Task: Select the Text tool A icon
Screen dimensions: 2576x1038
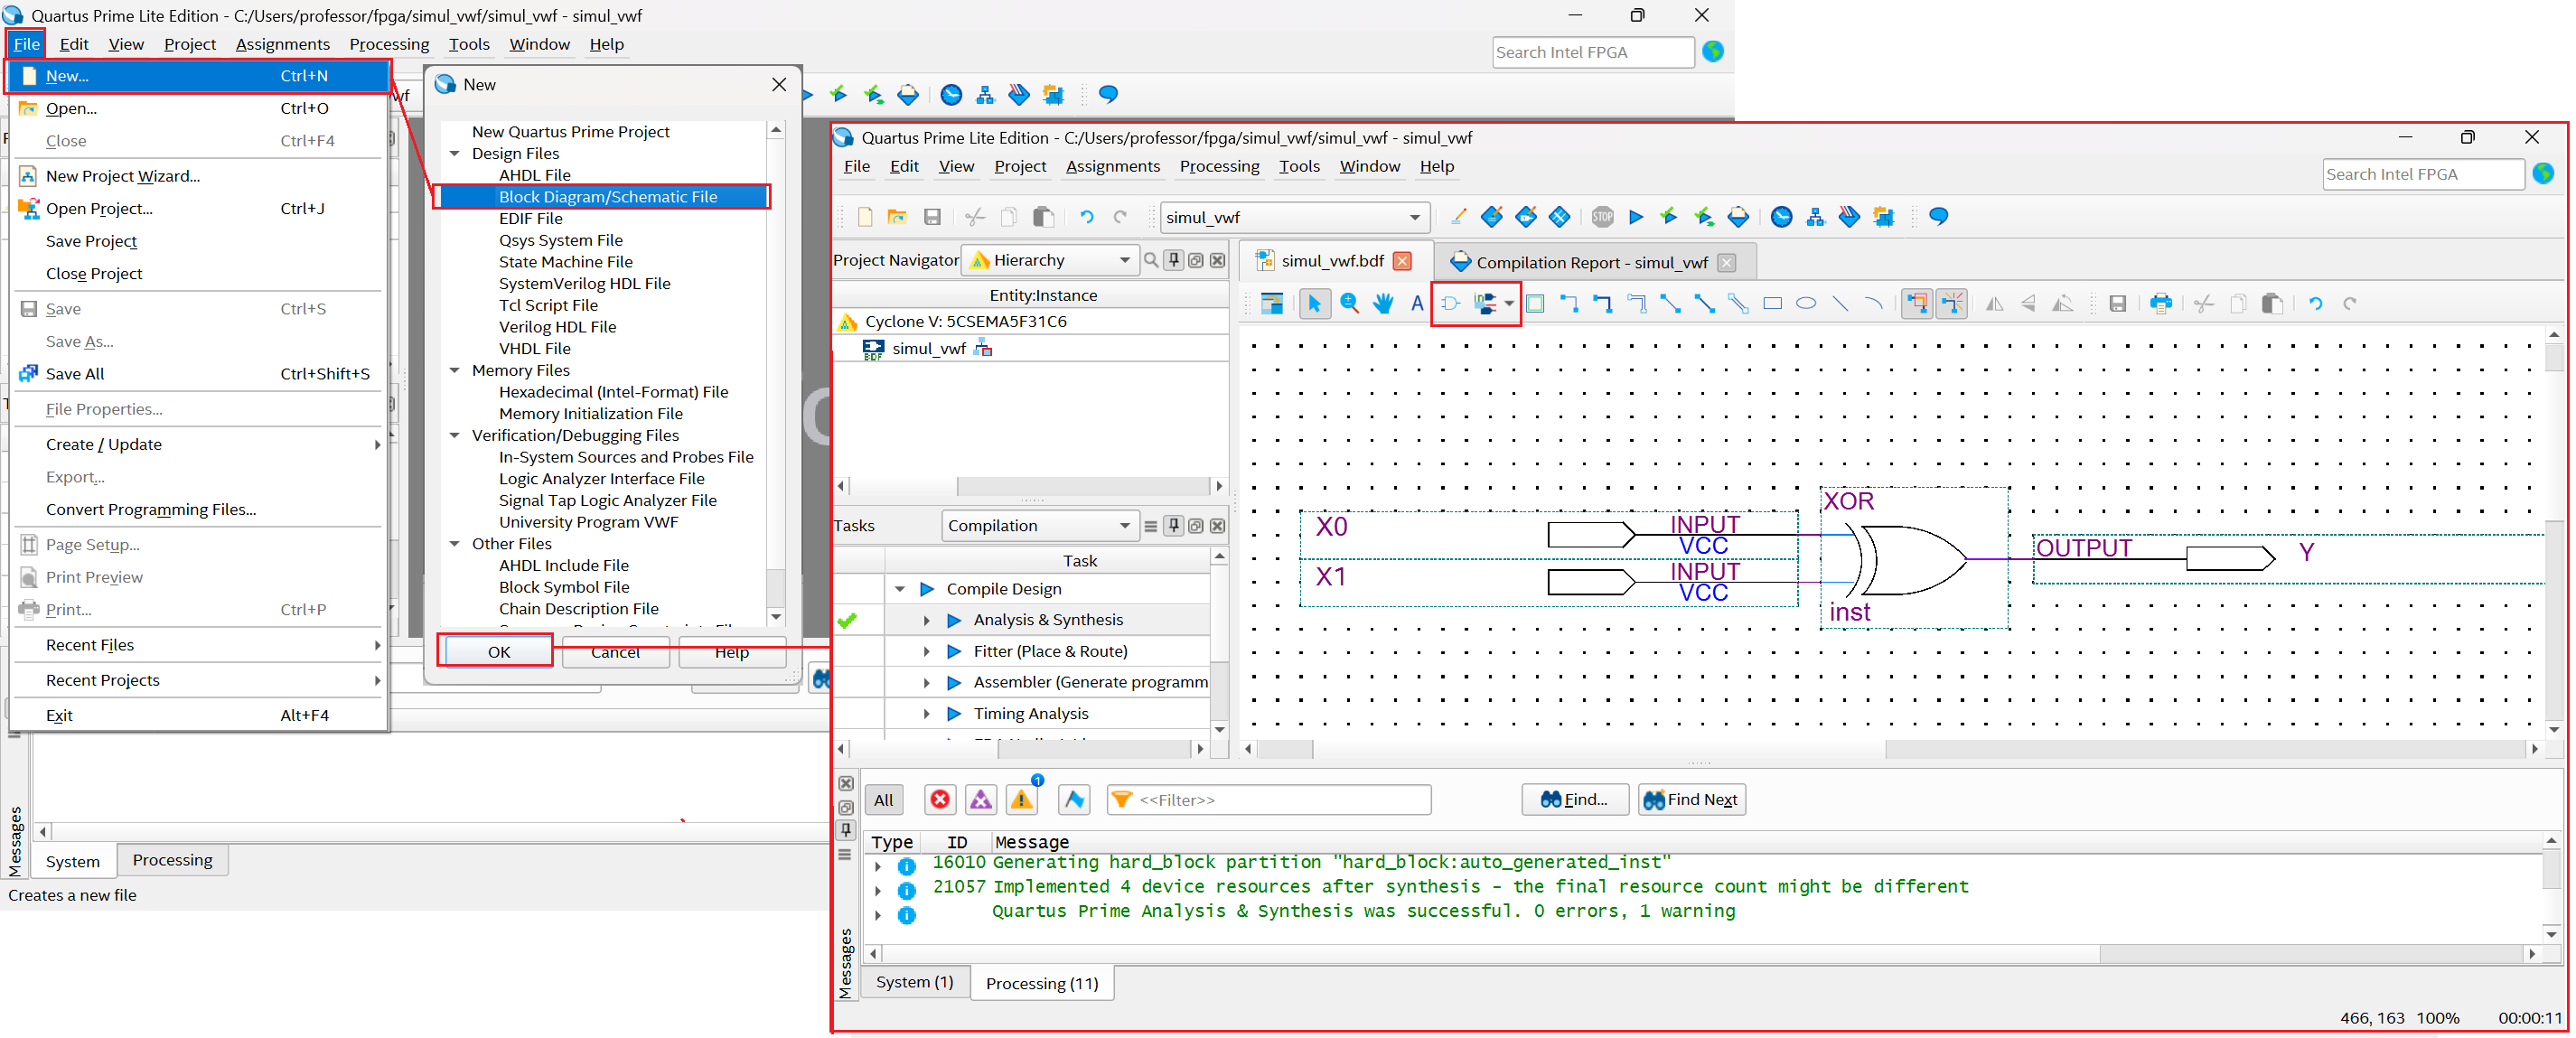Action: pos(1416,304)
